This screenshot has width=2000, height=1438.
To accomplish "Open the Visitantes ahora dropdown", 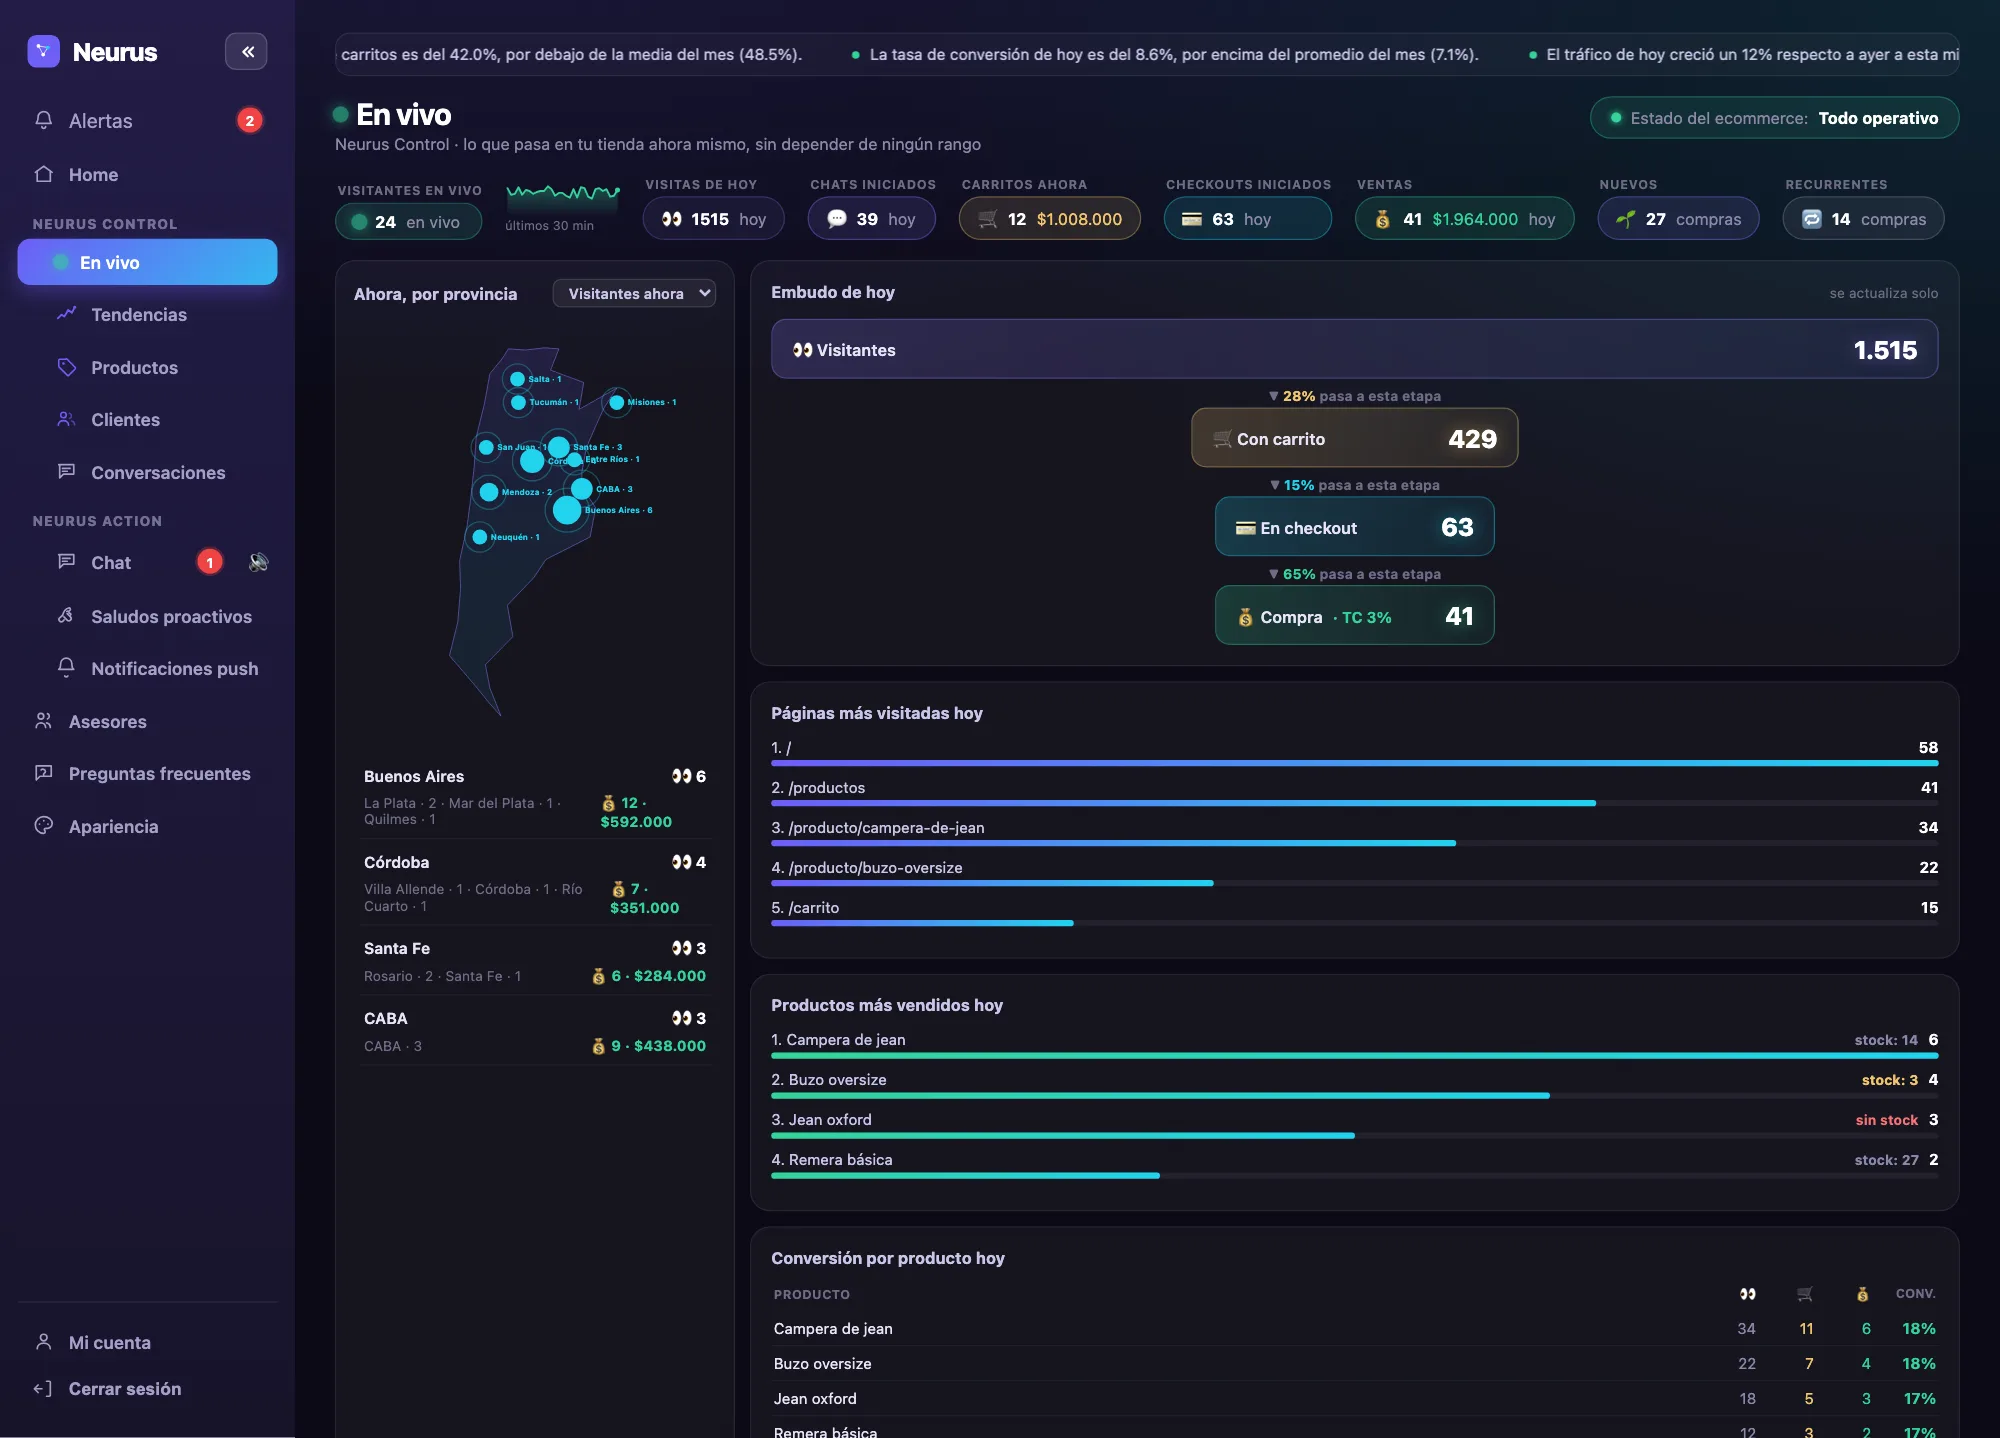I will [634, 293].
